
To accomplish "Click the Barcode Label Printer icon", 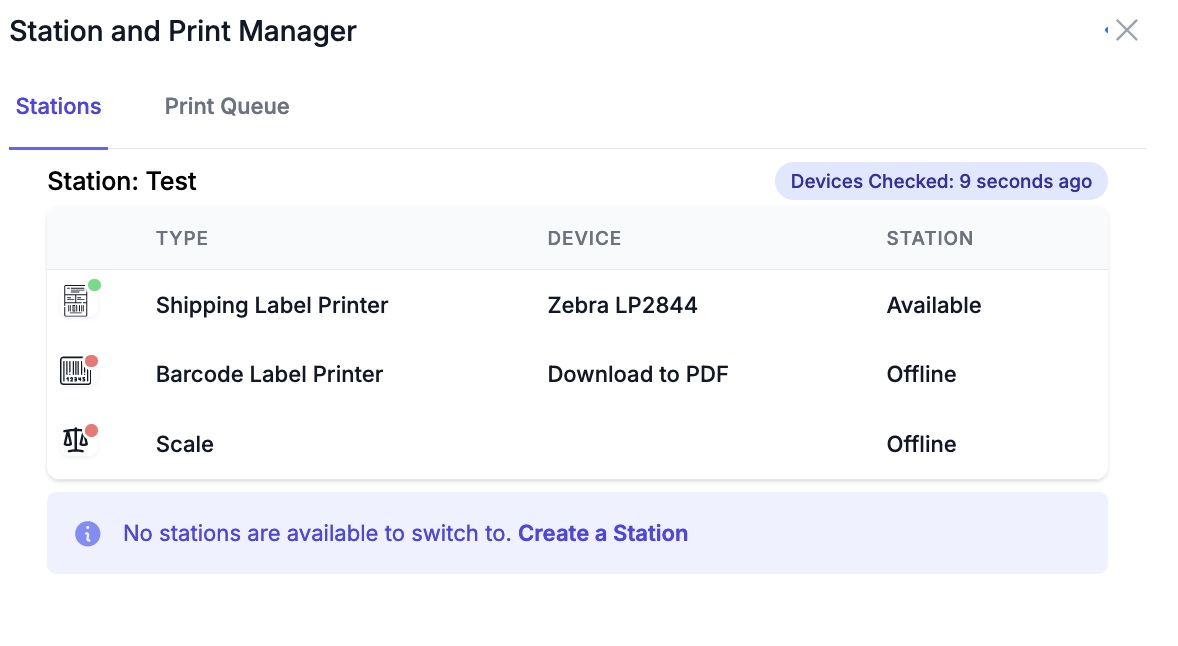I will (75, 372).
